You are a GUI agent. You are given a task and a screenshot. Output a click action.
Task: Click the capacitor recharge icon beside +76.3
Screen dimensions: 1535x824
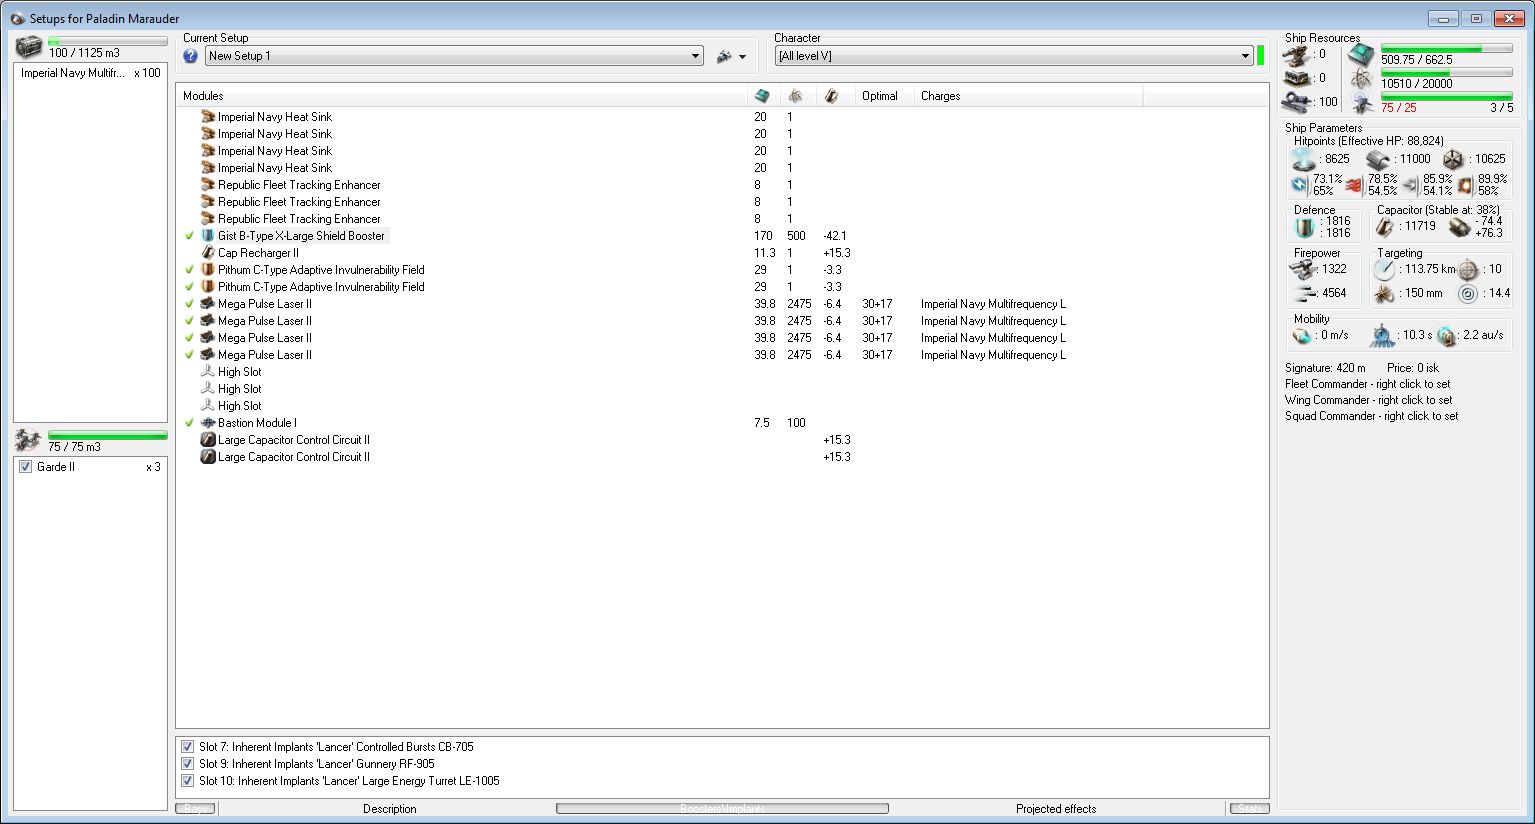point(1460,228)
